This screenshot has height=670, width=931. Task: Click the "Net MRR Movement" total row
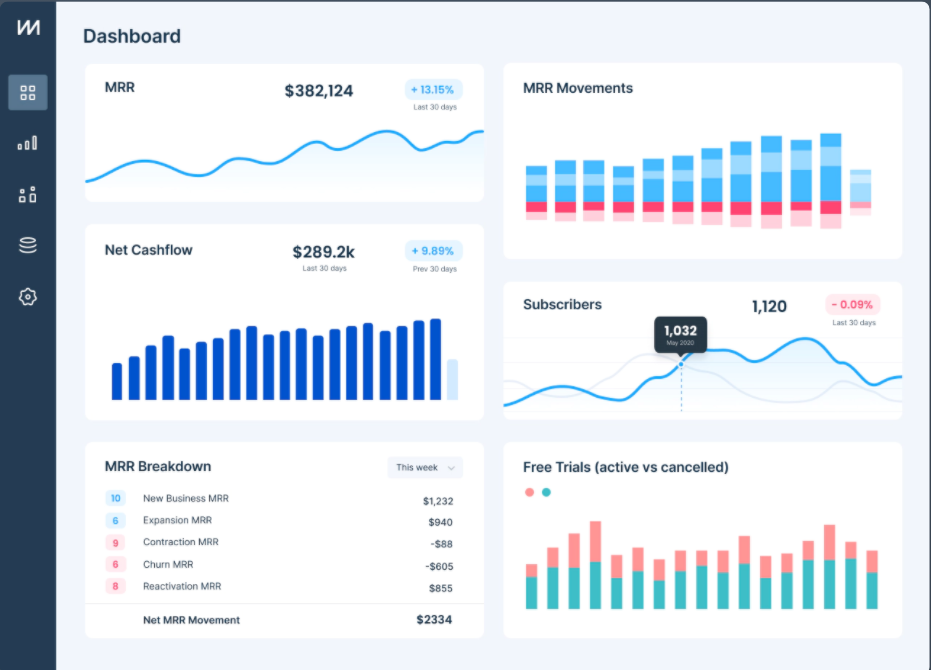click(191, 619)
